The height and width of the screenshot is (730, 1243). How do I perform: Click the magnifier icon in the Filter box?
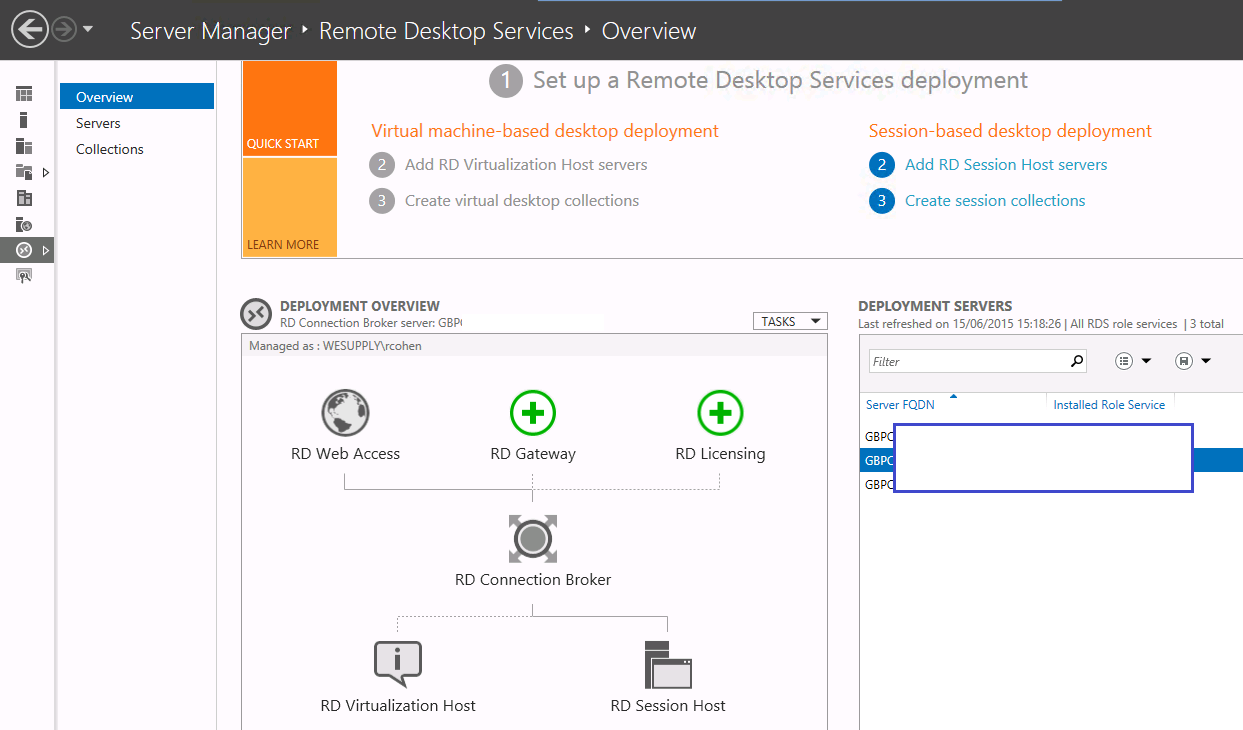tap(1077, 361)
